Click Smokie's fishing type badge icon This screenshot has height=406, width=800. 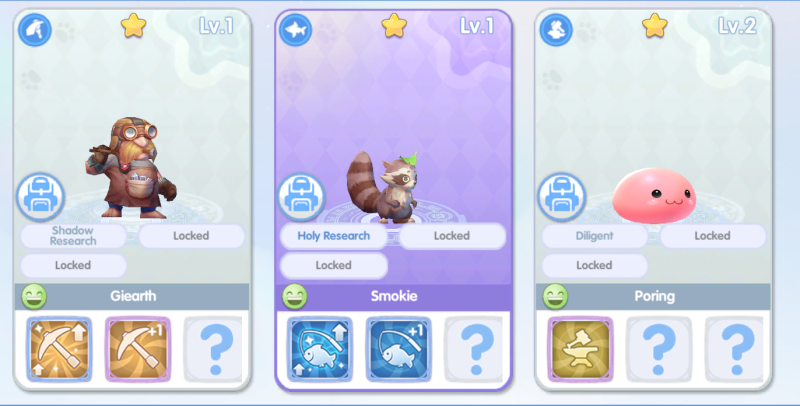(x=295, y=30)
